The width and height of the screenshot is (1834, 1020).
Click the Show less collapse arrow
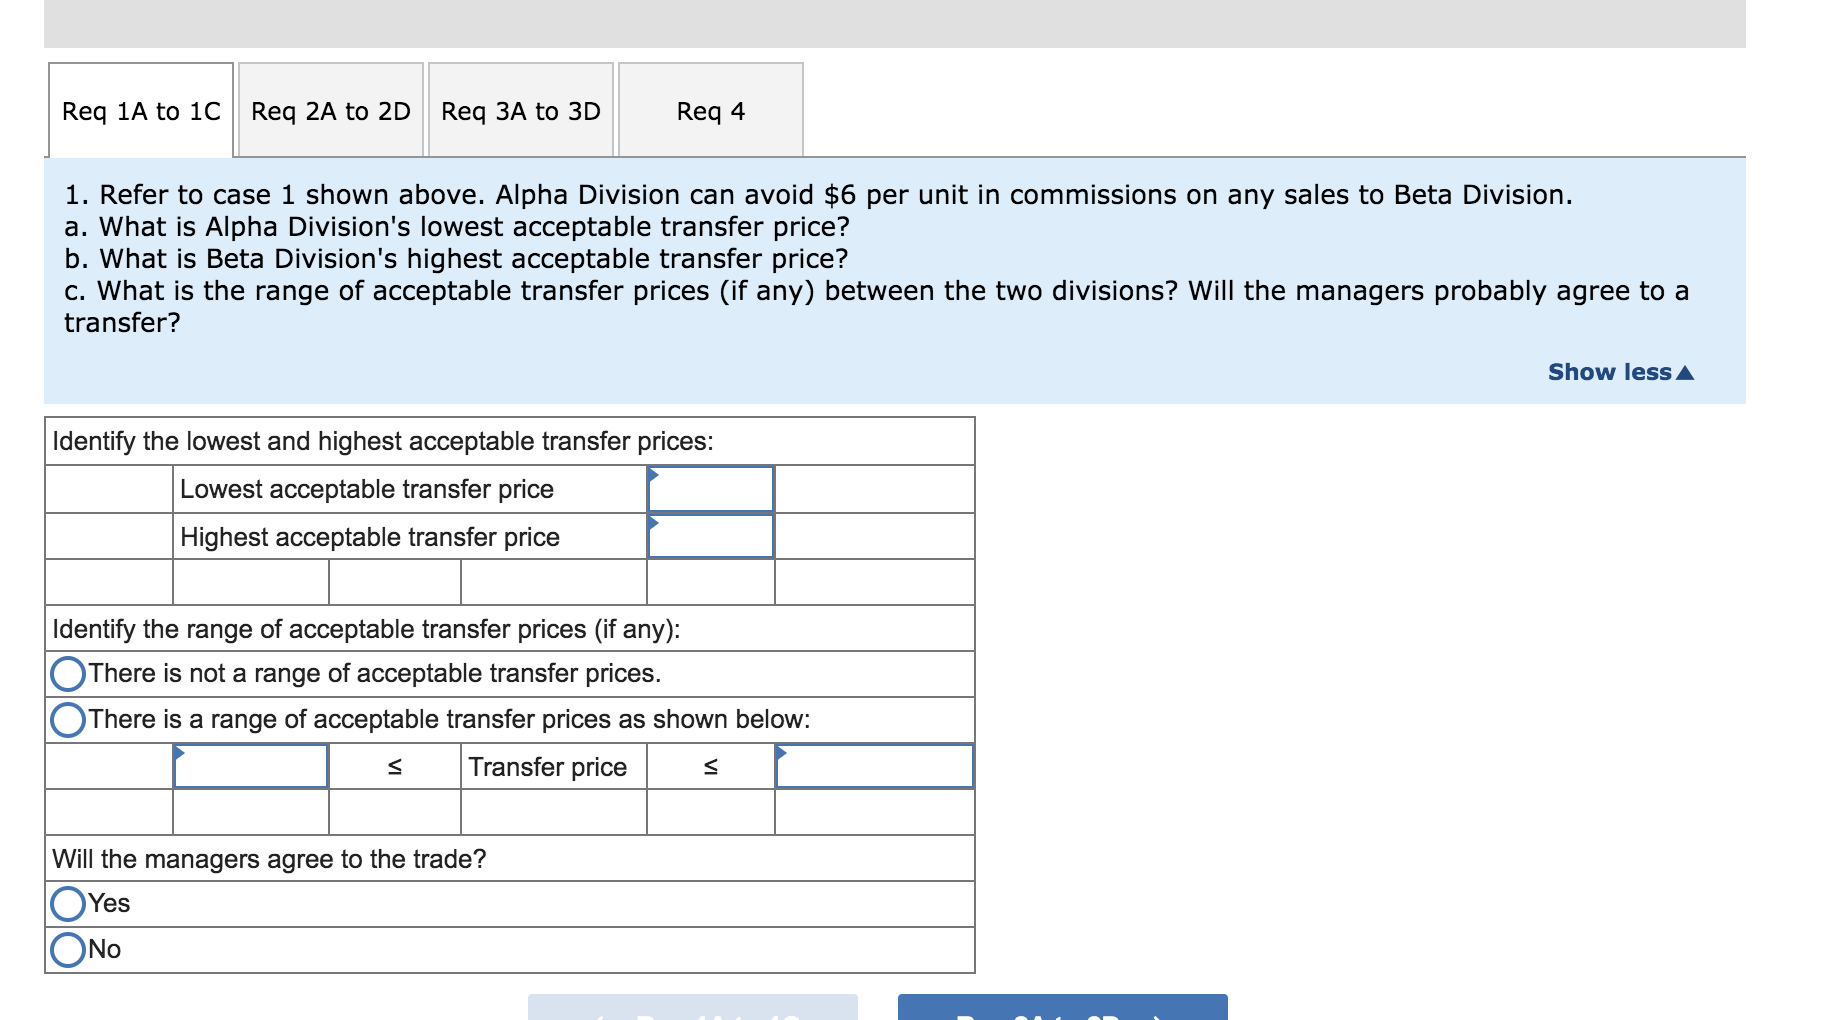pos(1688,372)
